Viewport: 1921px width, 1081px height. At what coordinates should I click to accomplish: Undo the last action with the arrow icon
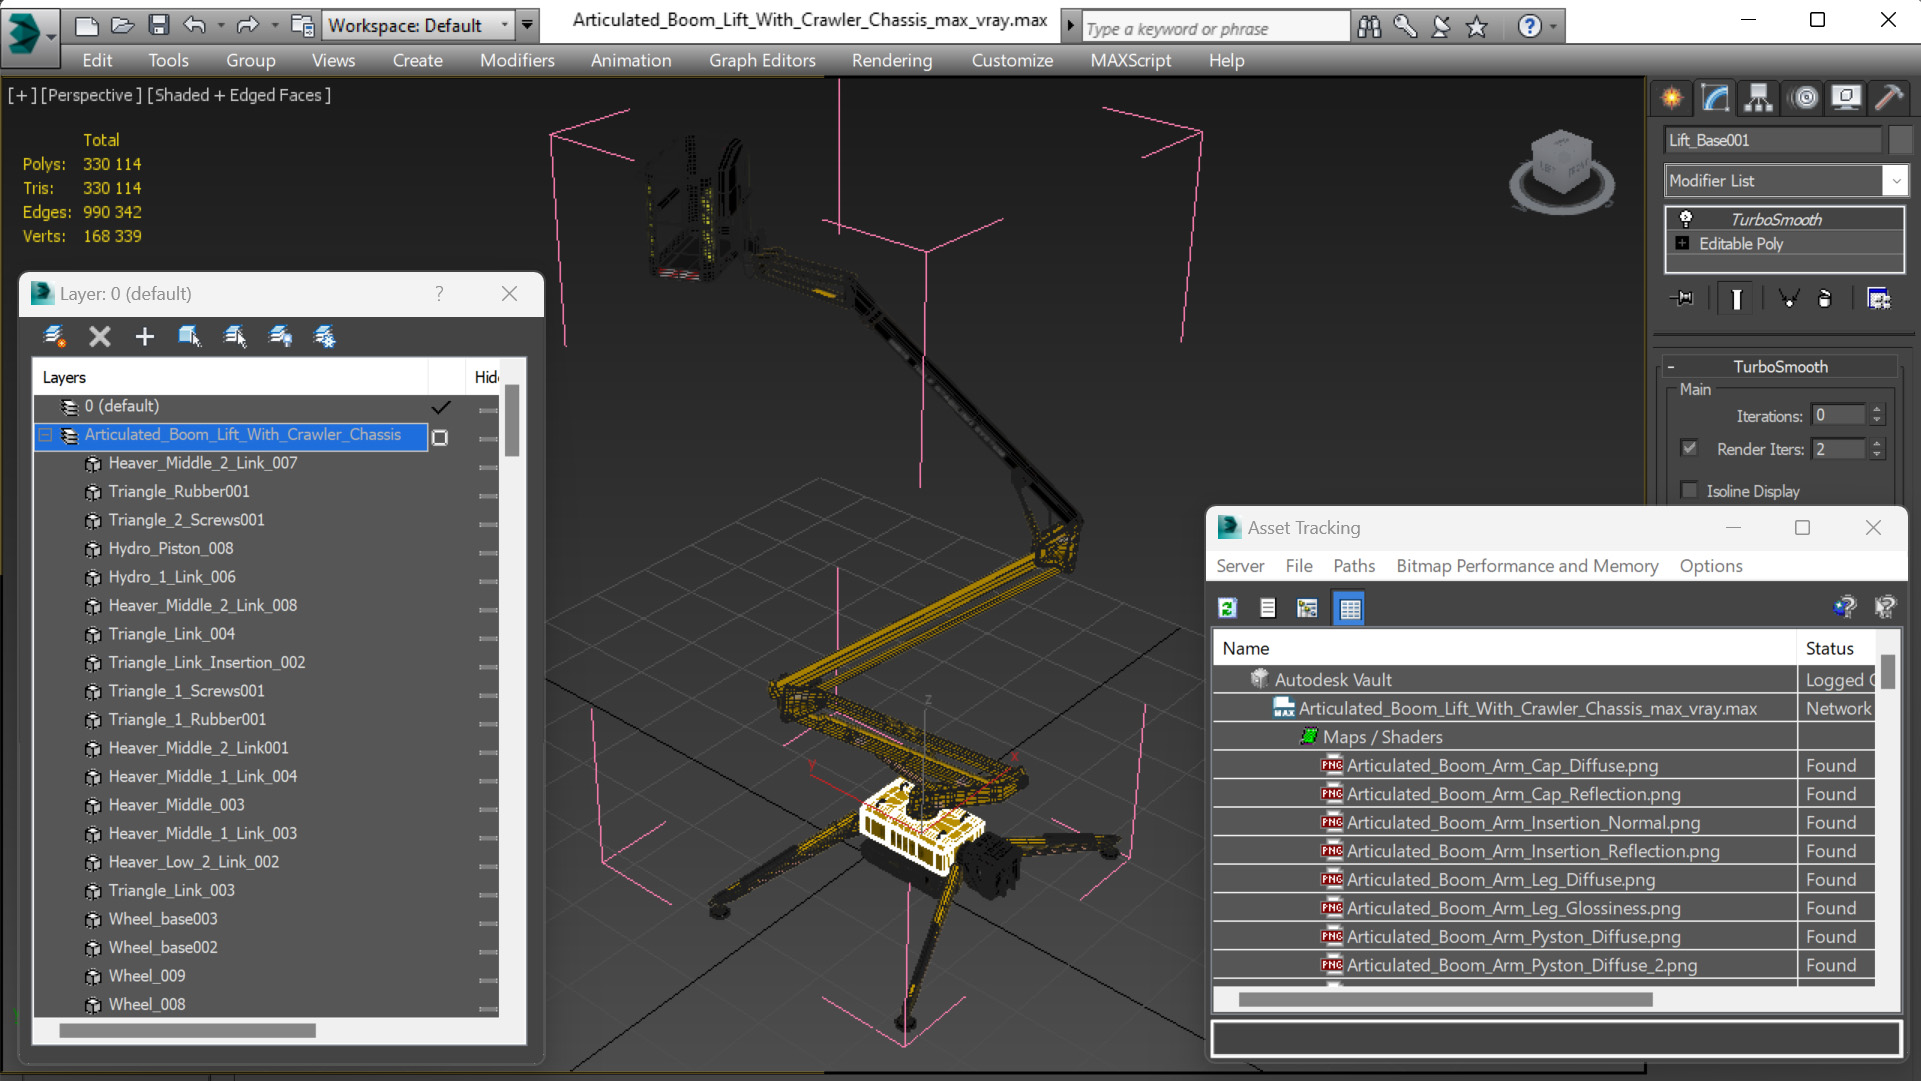(x=194, y=25)
